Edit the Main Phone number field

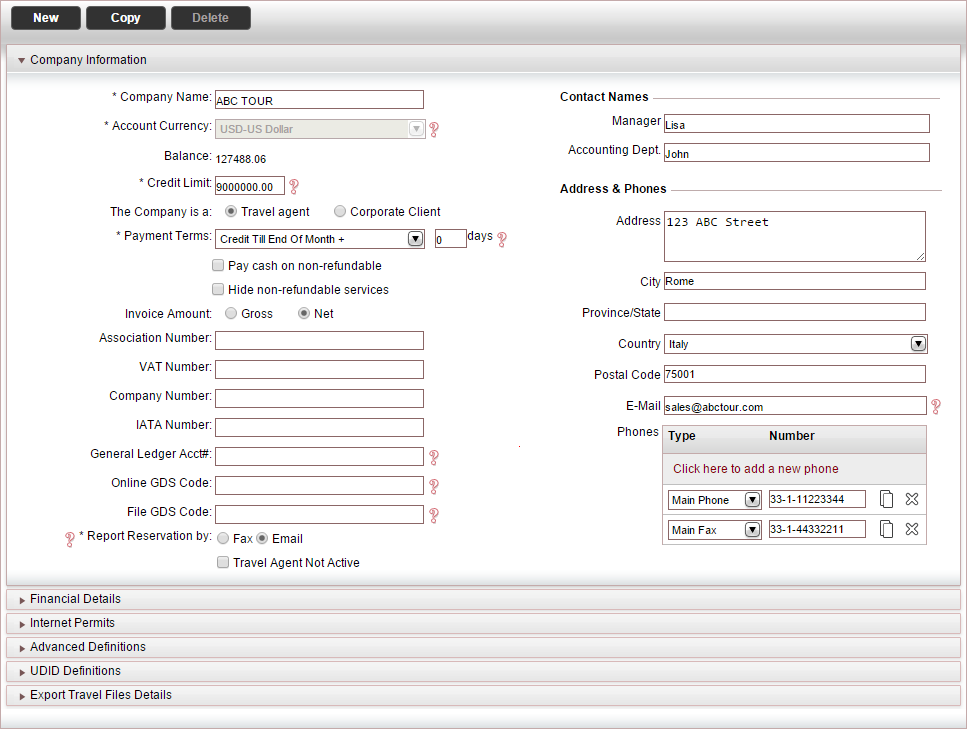[x=817, y=499]
